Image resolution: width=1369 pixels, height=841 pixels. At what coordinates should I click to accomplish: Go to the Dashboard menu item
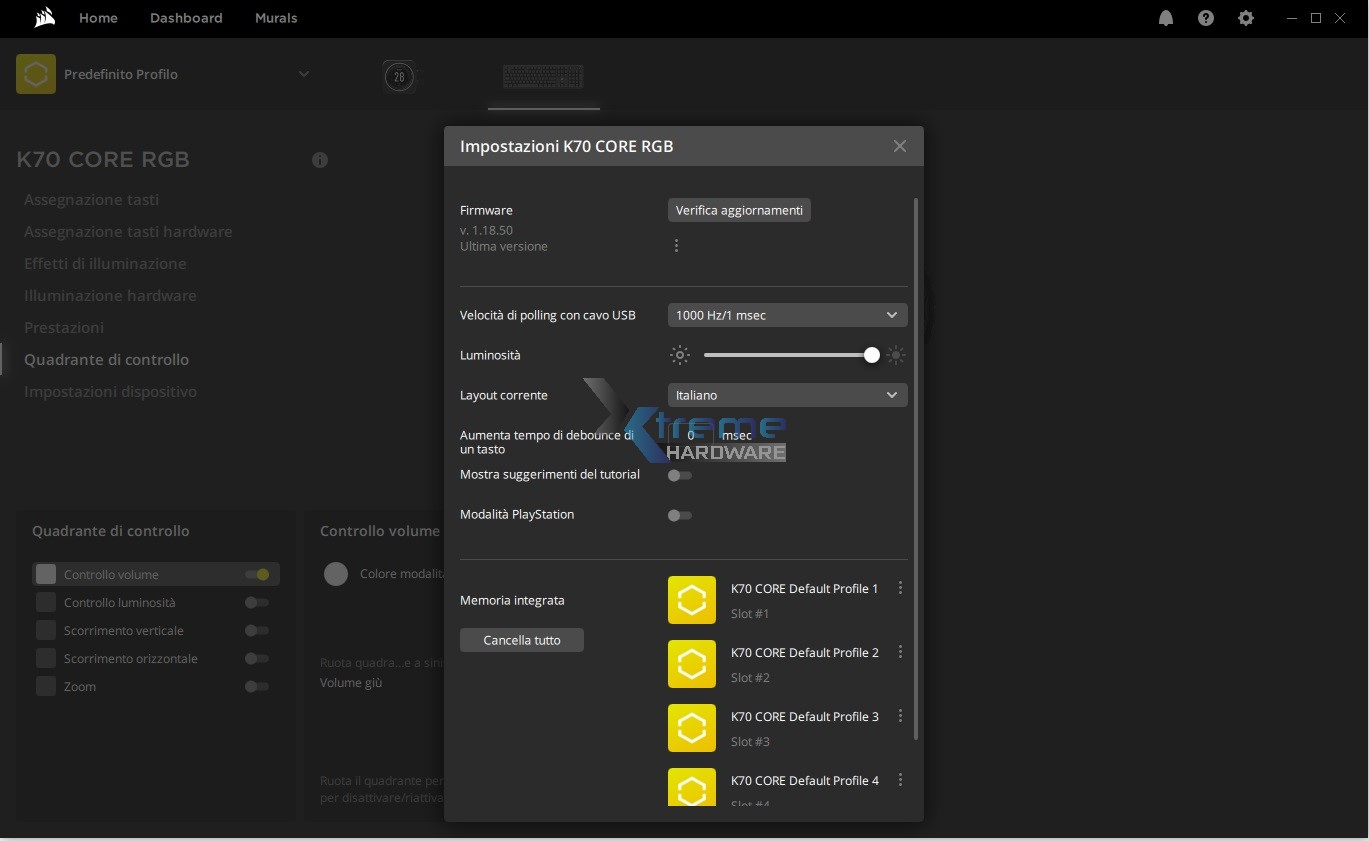click(186, 18)
